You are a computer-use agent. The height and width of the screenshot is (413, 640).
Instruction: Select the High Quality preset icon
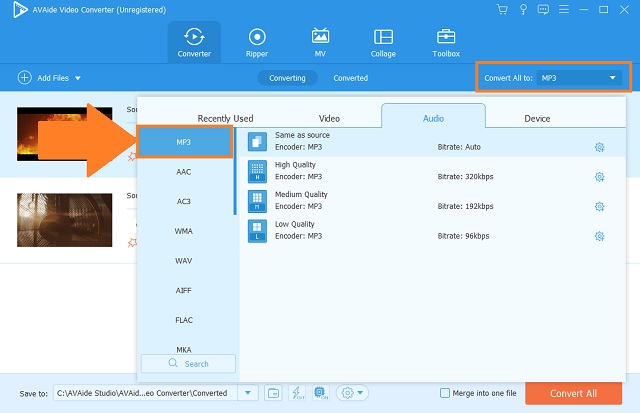257,171
